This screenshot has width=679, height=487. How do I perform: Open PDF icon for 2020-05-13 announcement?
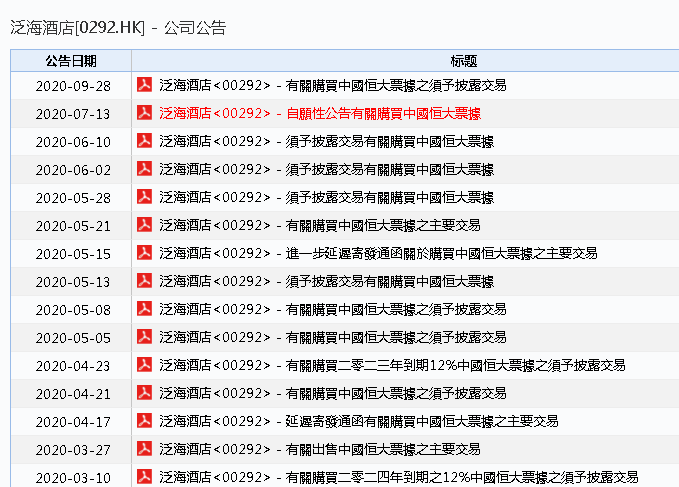(x=144, y=281)
